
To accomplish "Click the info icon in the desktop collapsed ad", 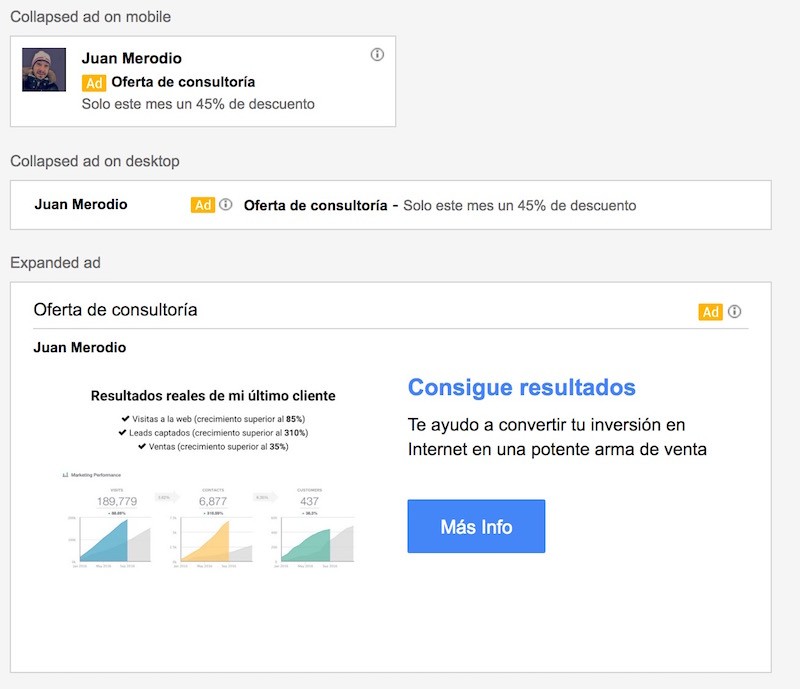I will 226,204.
